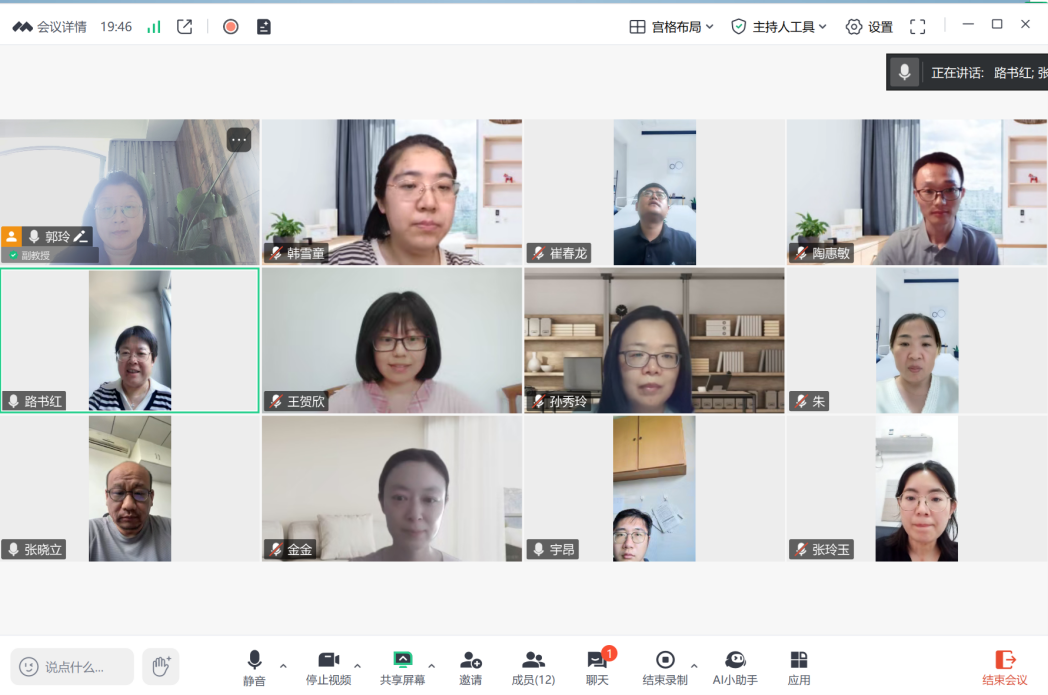Open the AI小助手 assistant
Screen dimensions: 1048x695
click(735, 668)
